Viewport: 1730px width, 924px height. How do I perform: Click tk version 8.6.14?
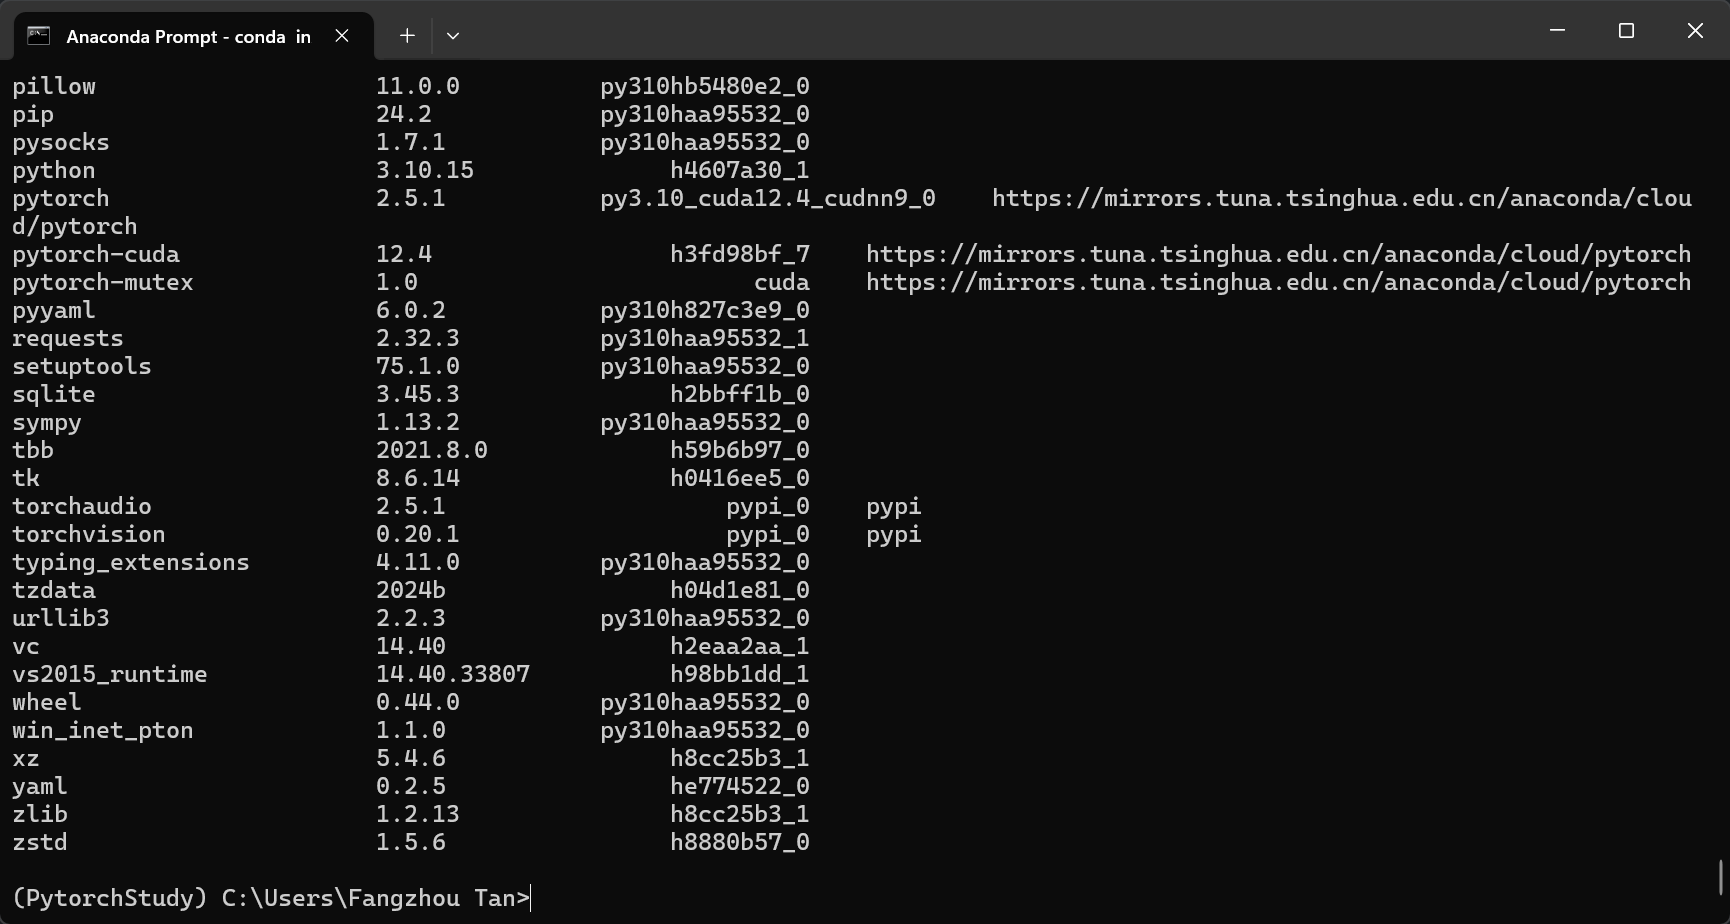[x=418, y=478]
